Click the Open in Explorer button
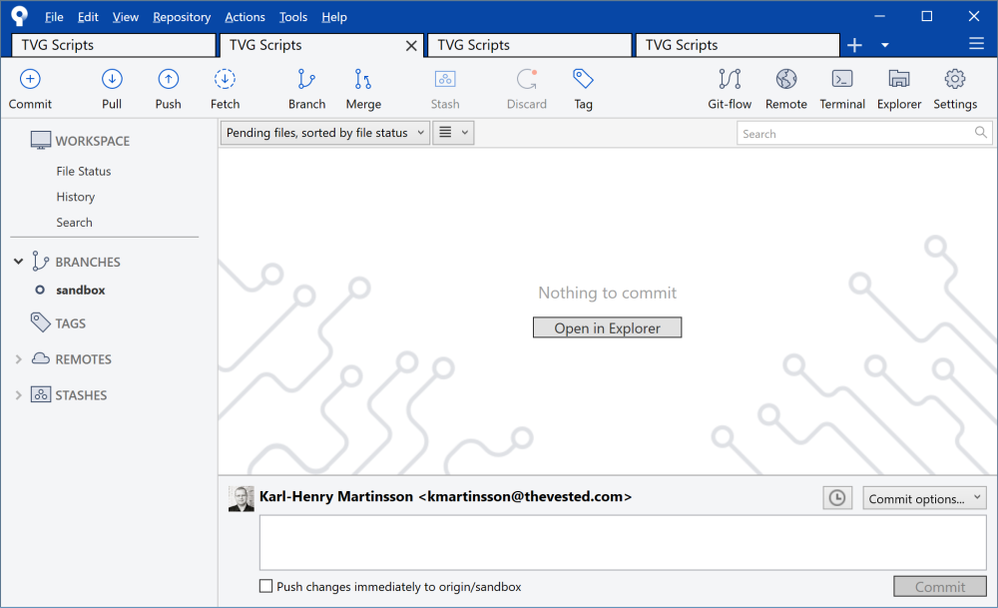Image resolution: width=998 pixels, height=608 pixels. 607,328
